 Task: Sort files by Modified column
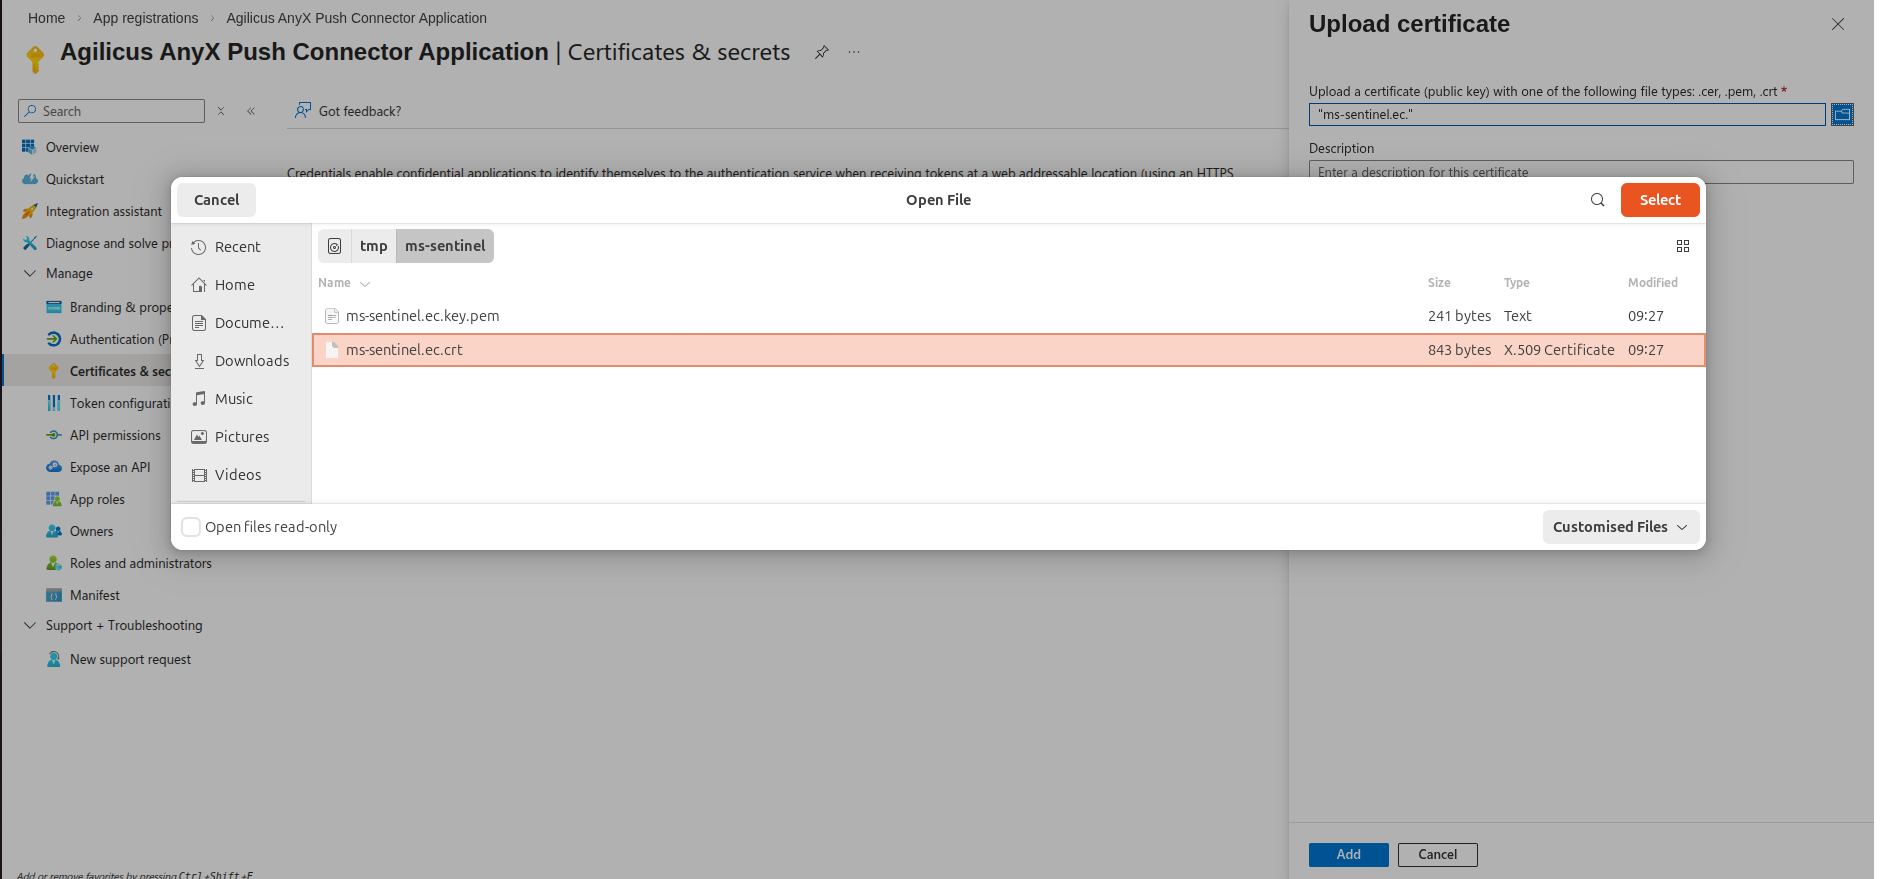[x=1652, y=283]
